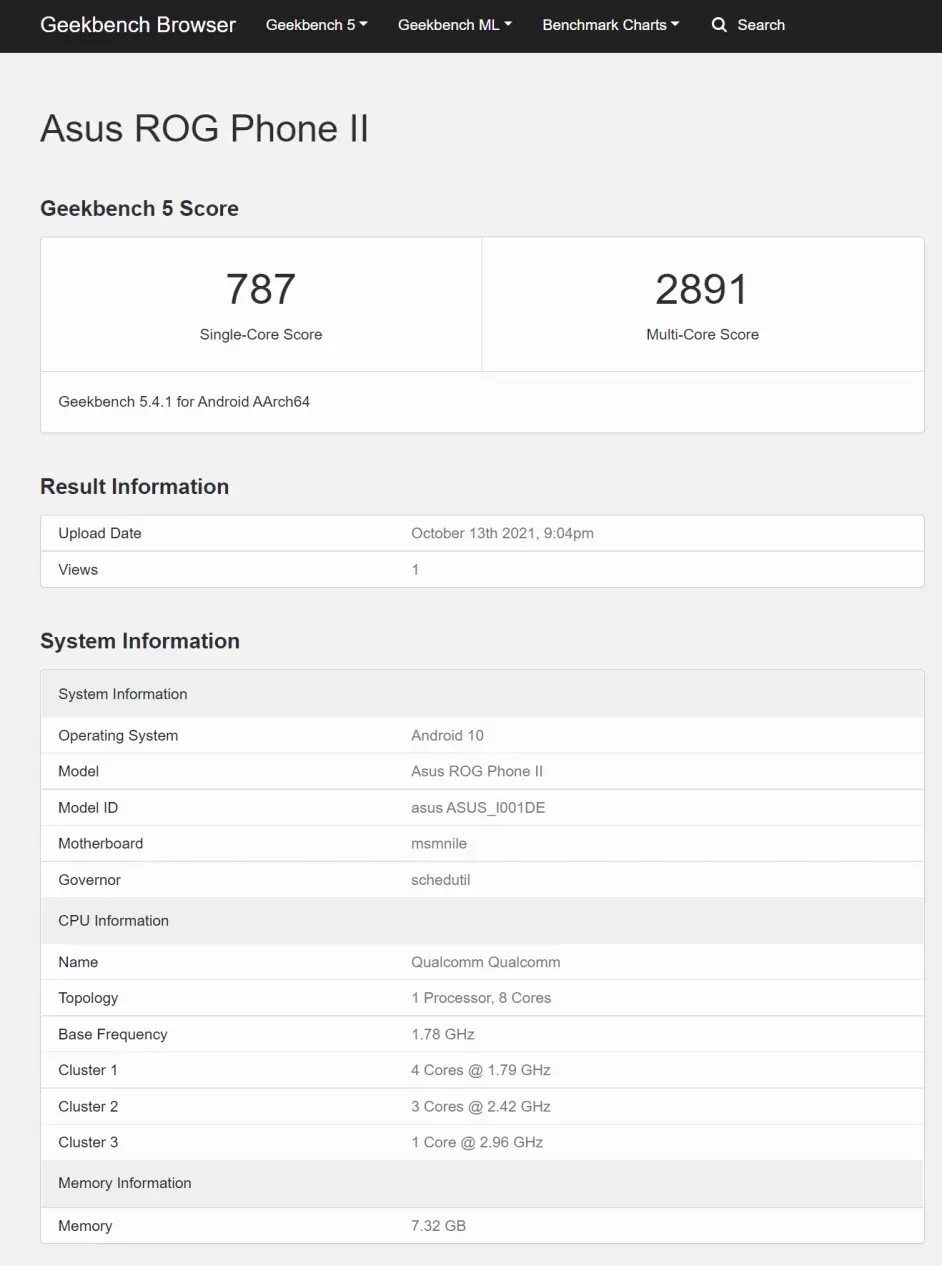Viewport: 942px width, 1266px height.
Task: Select Geekbench 5.4.1 for Android AArch64 text
Action: [x=184, y=402]
